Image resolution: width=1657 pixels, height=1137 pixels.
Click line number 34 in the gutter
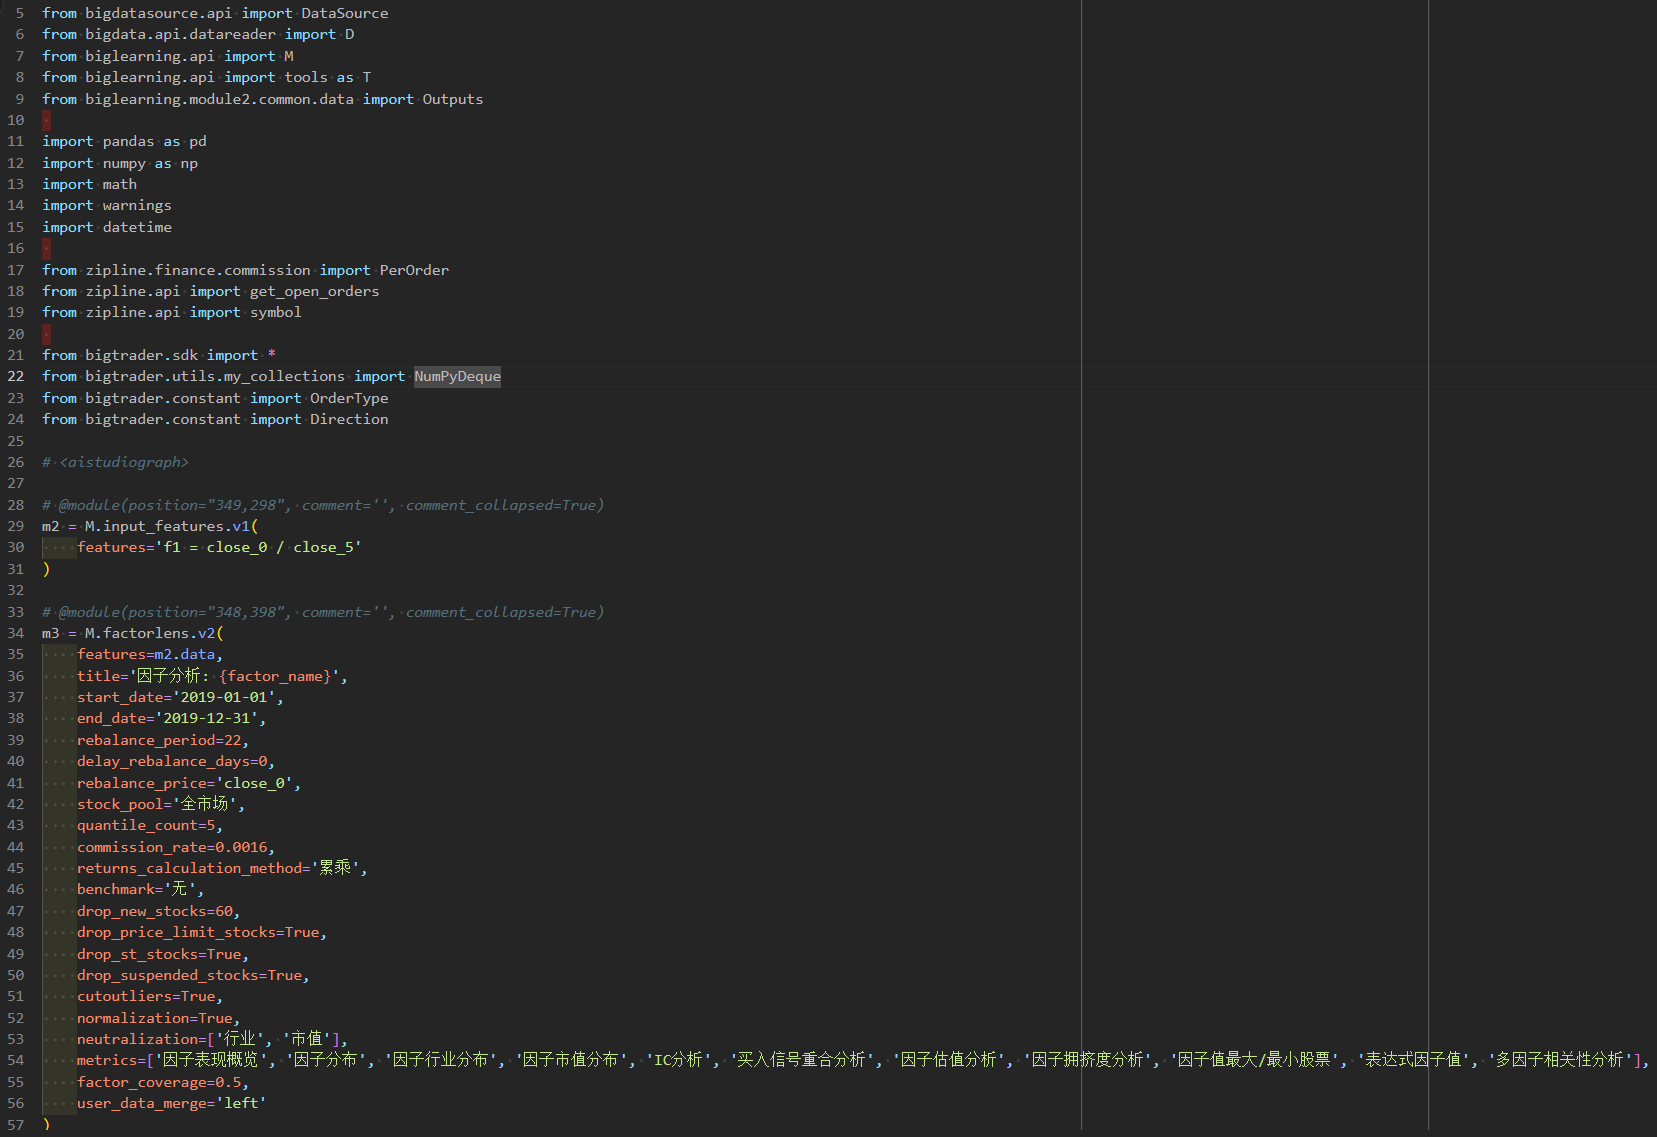pos(16,634)
